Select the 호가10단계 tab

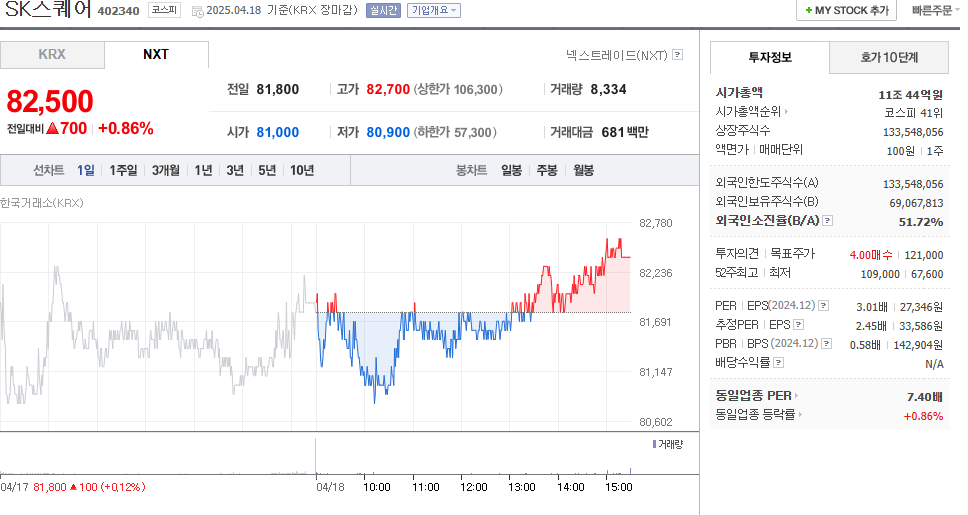point(889,57)
